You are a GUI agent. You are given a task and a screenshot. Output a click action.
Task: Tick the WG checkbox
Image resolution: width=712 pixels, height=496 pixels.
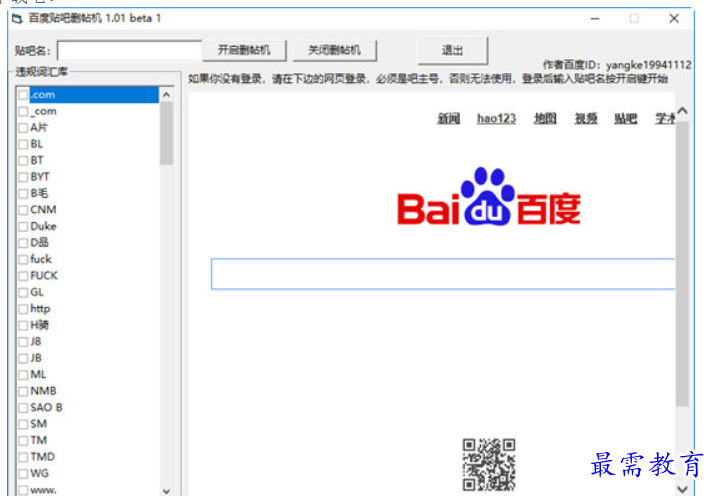tap(23, 474)
